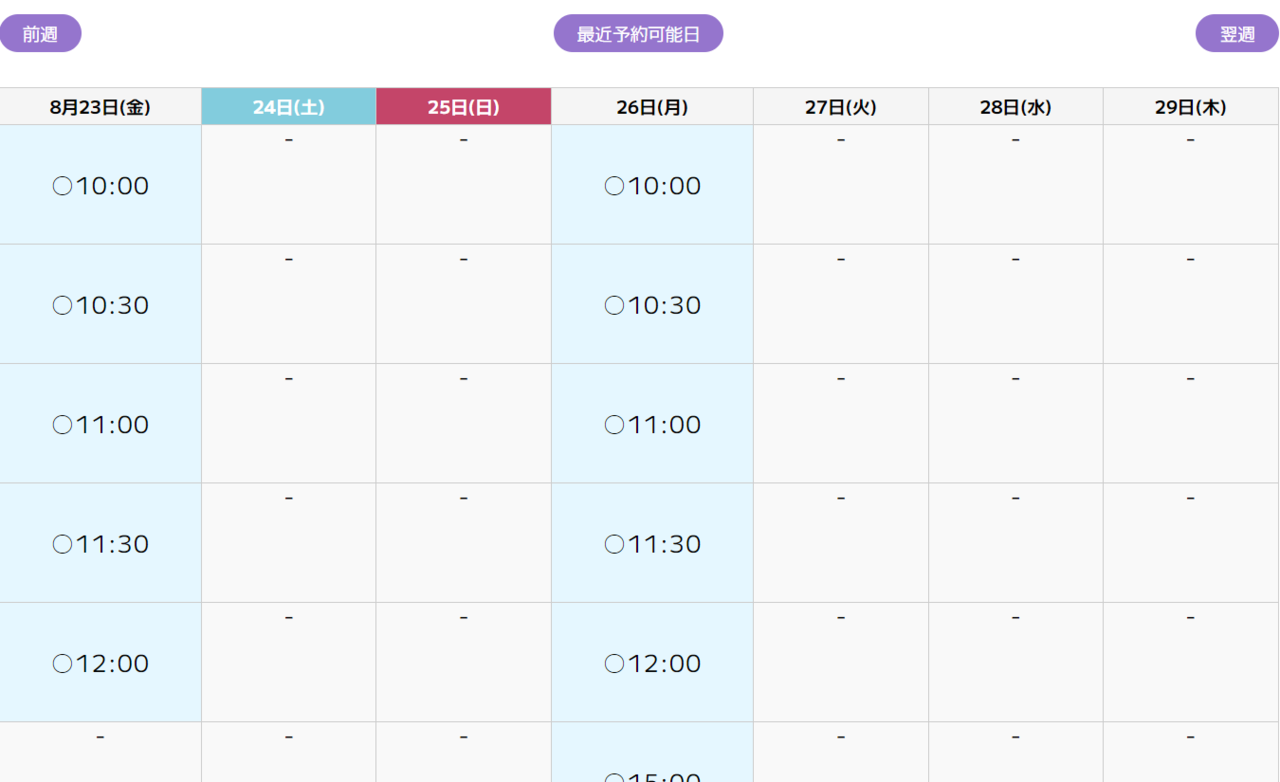Viewport: 1280px width, 782px height.
Task: Book the 11:00 slot on Monday 26日
Action: point(652,425)
